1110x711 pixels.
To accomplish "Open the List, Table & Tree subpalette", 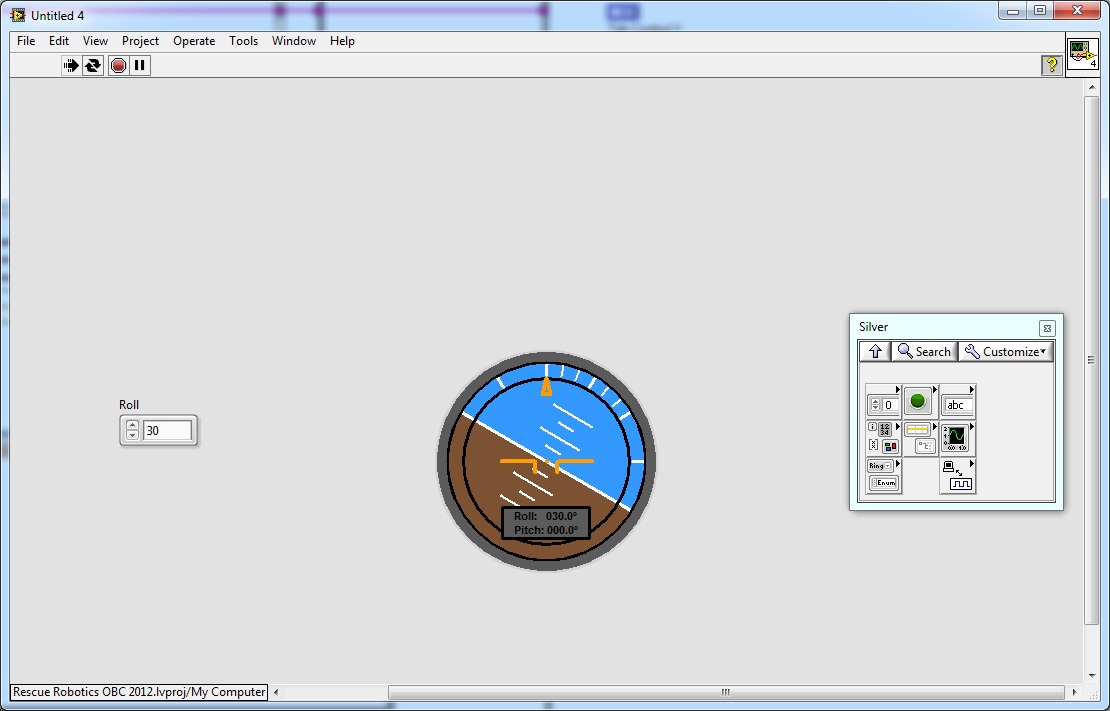I will pos(920,438).
